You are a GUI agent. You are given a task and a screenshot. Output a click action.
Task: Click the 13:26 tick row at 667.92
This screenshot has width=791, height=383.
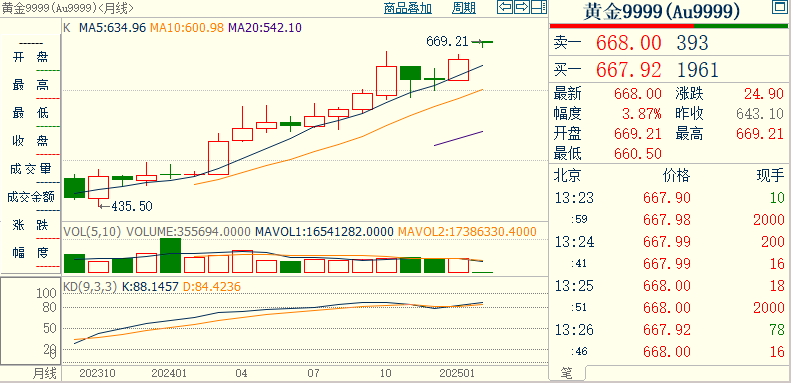coord(669,330)
